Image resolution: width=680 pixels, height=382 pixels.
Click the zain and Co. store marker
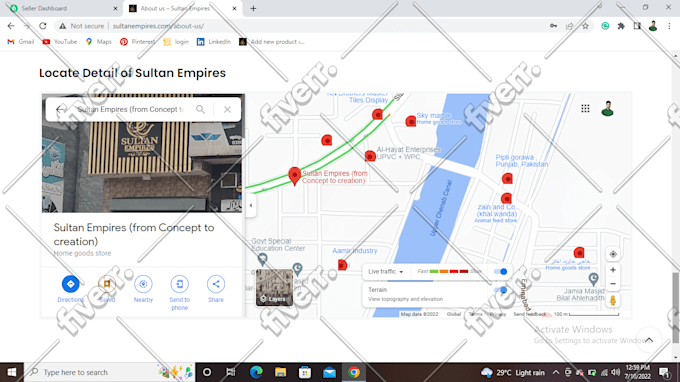506,199
